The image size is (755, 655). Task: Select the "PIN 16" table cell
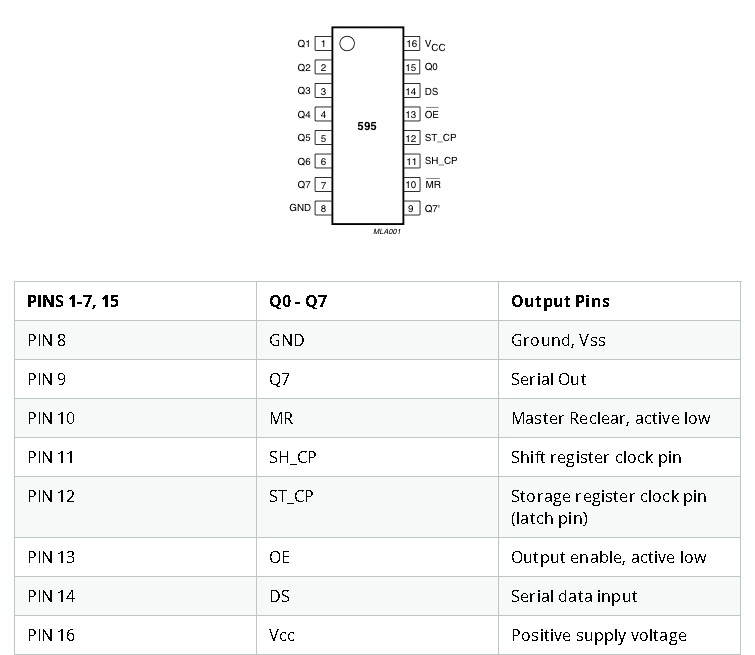click(51, 635)
